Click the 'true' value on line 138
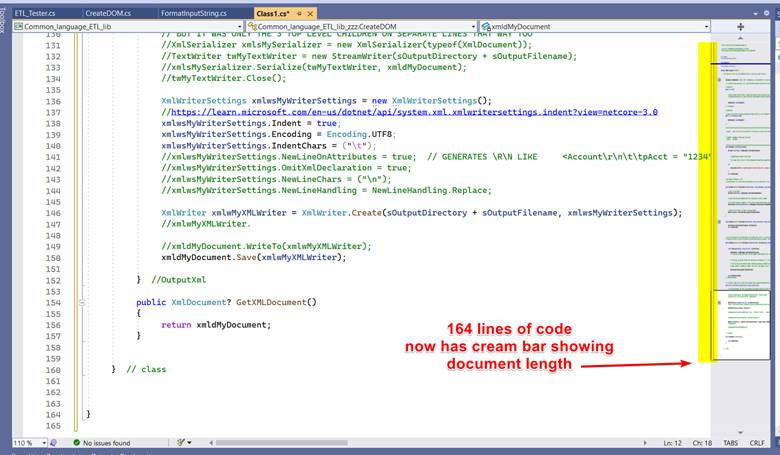This screenshot has height=455, width=780. point(326,123)
